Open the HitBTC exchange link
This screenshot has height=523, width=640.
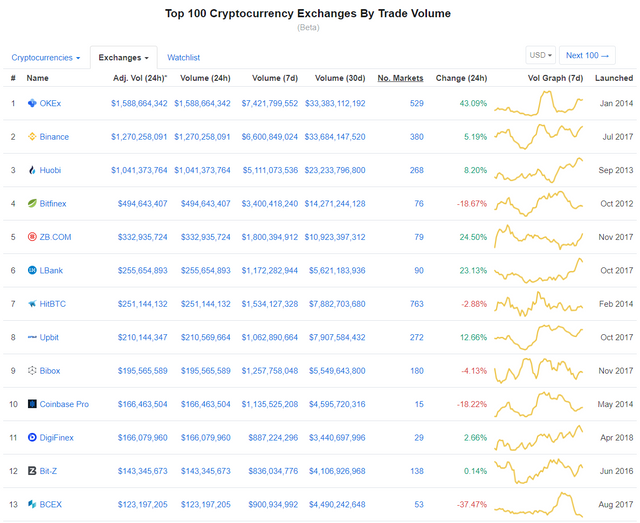tap(53, 304)
